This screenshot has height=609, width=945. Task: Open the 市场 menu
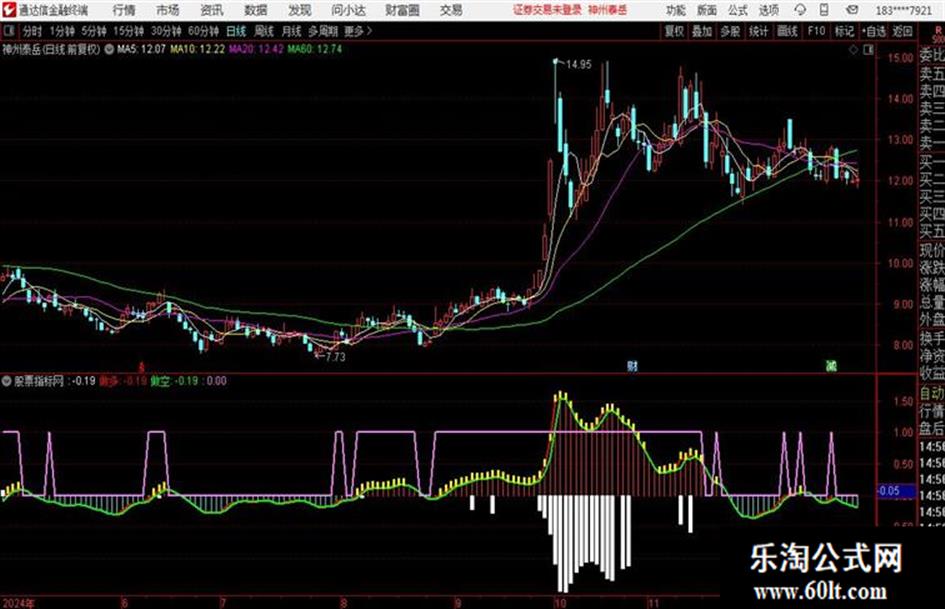(x=168, y=10)
